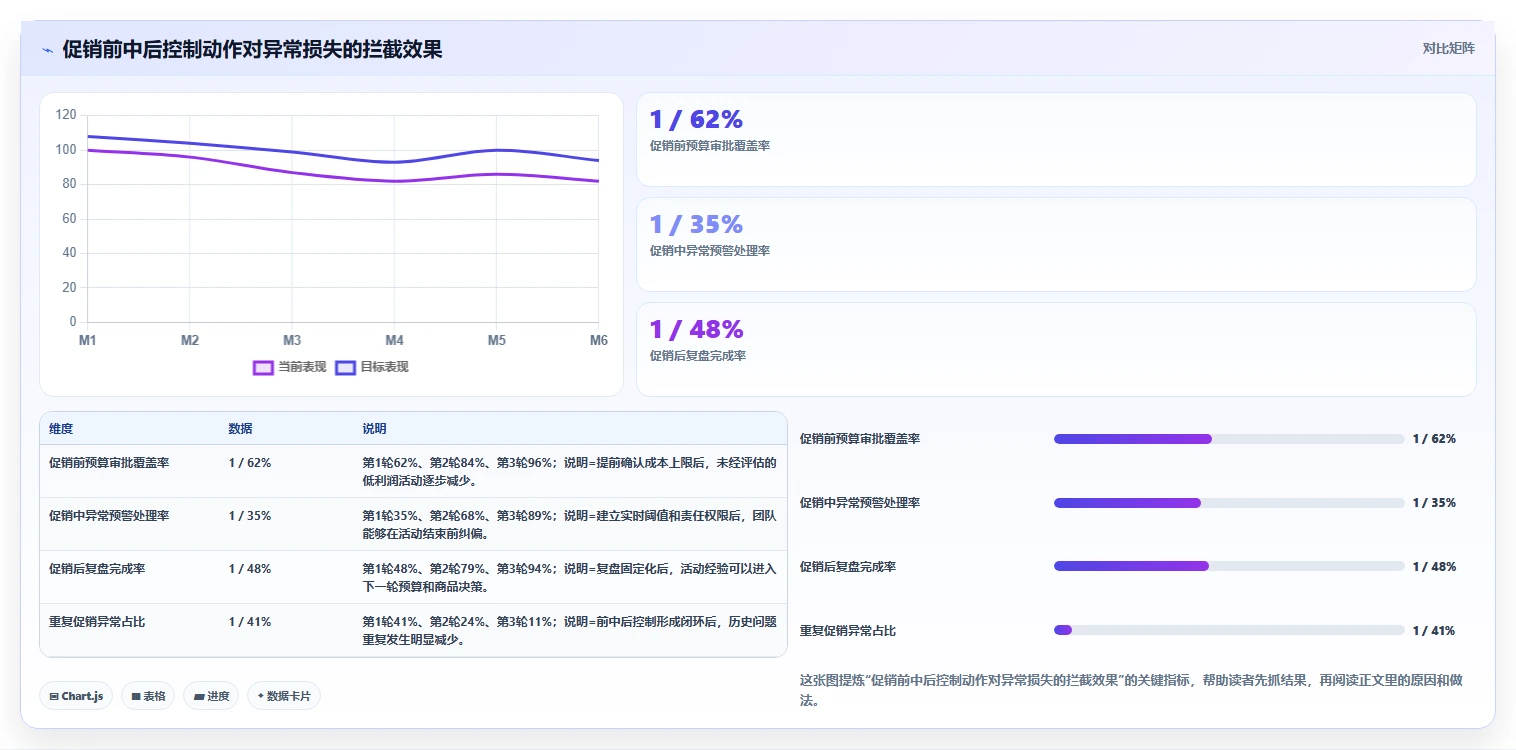Toggle 目标表现 legend series

coord(372,367)
